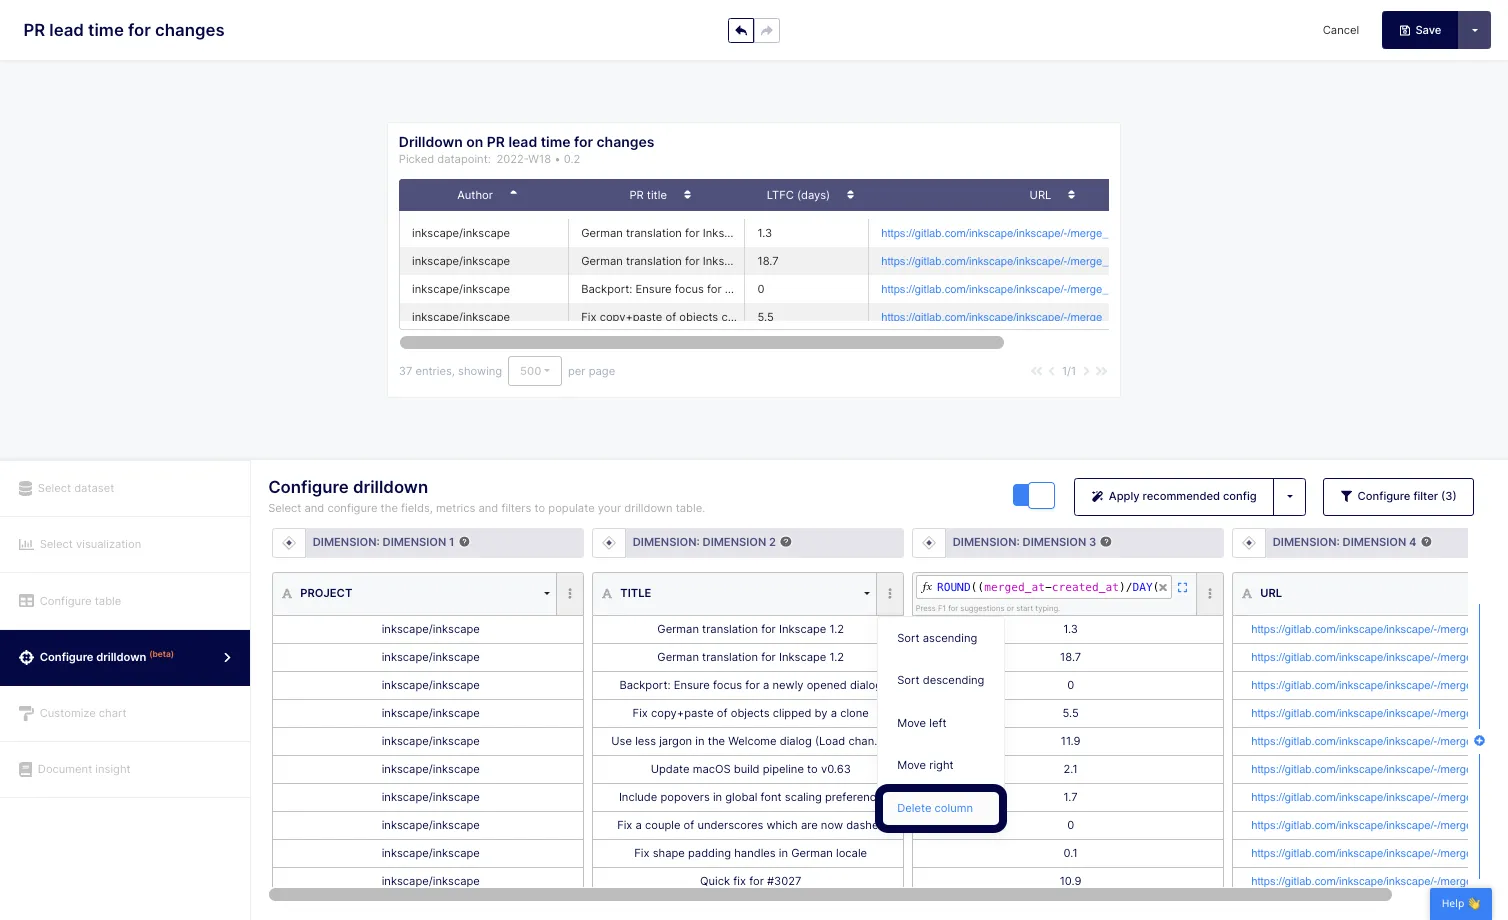
Task: Open the Save button dropdown arrow
Action: [x=1475, y=30]
